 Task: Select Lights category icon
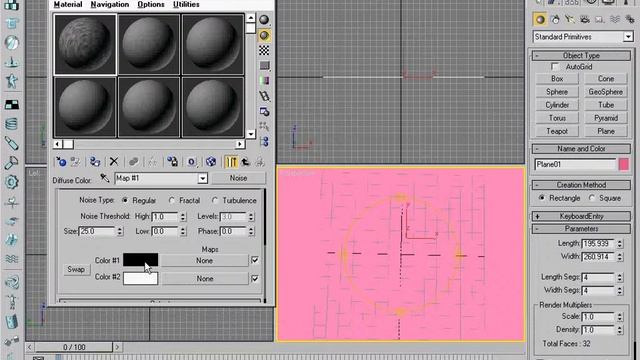coord(570,20)
